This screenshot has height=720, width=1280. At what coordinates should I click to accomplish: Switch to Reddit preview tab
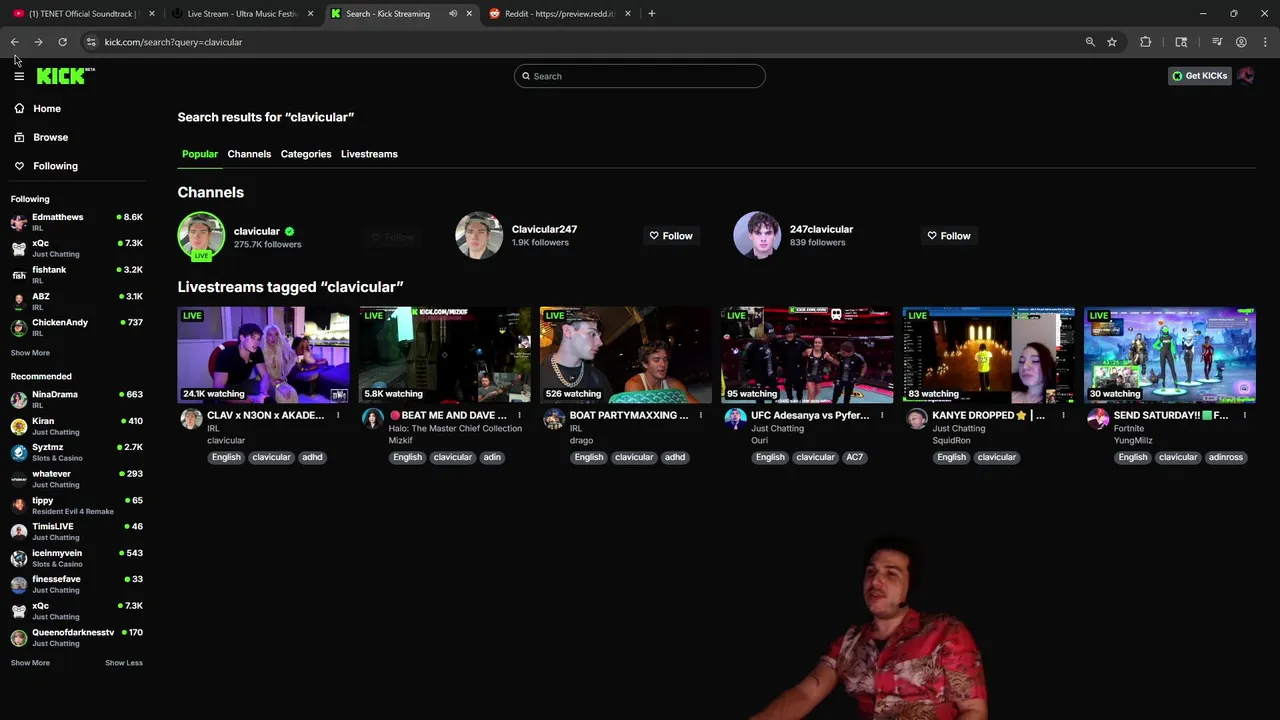pos(559,13)
